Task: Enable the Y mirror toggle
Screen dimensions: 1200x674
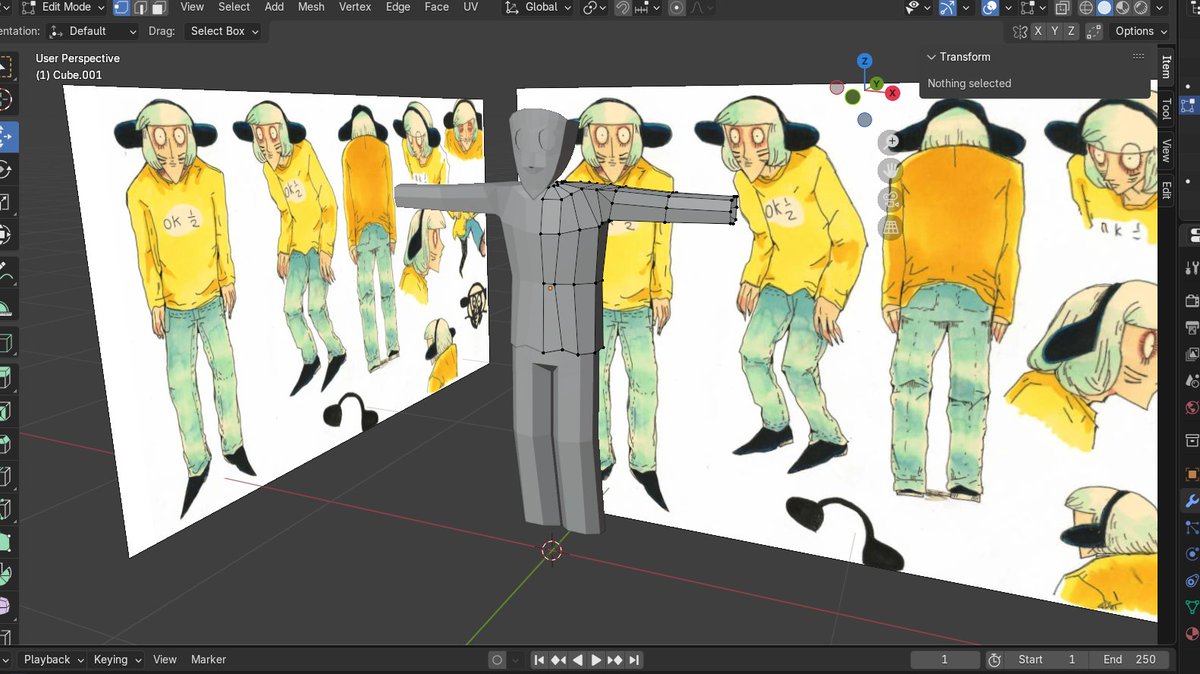Action: 1055,31
